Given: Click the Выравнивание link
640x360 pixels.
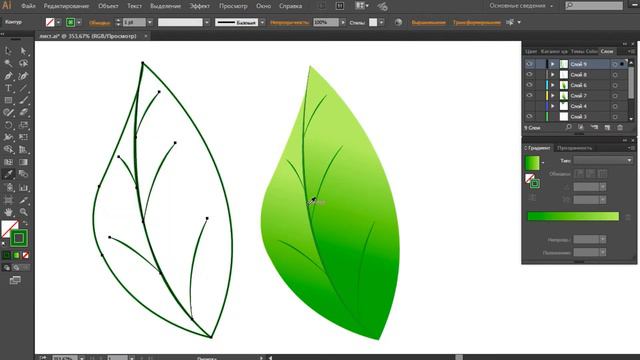Looking at the screenshot, I should [429, 22].
